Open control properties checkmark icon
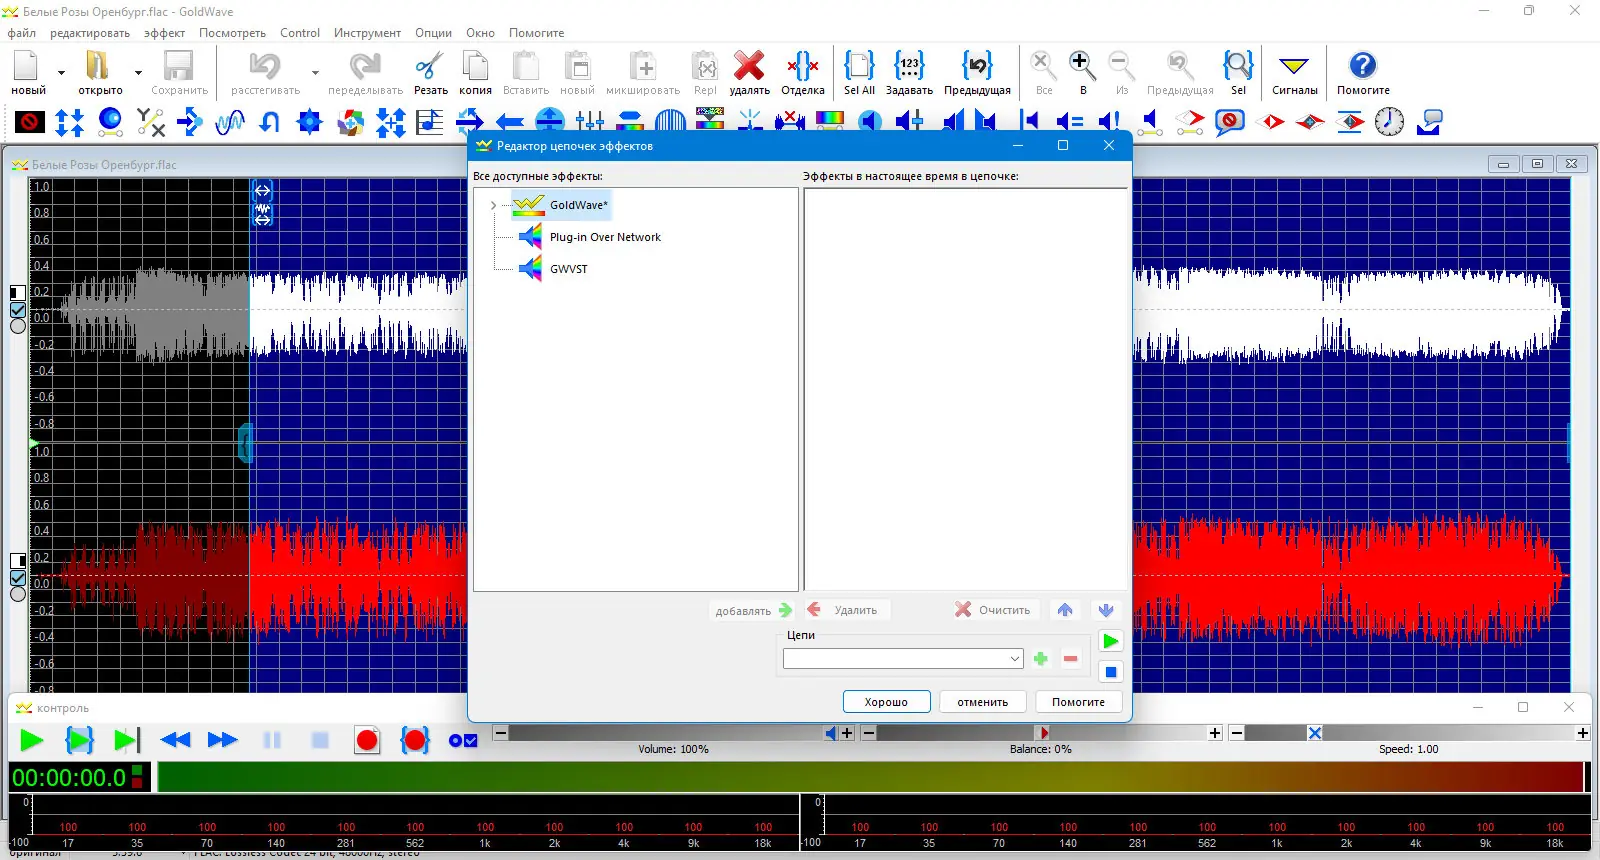1600x860 pixels. pyautogui.click(x=463, y=741)
